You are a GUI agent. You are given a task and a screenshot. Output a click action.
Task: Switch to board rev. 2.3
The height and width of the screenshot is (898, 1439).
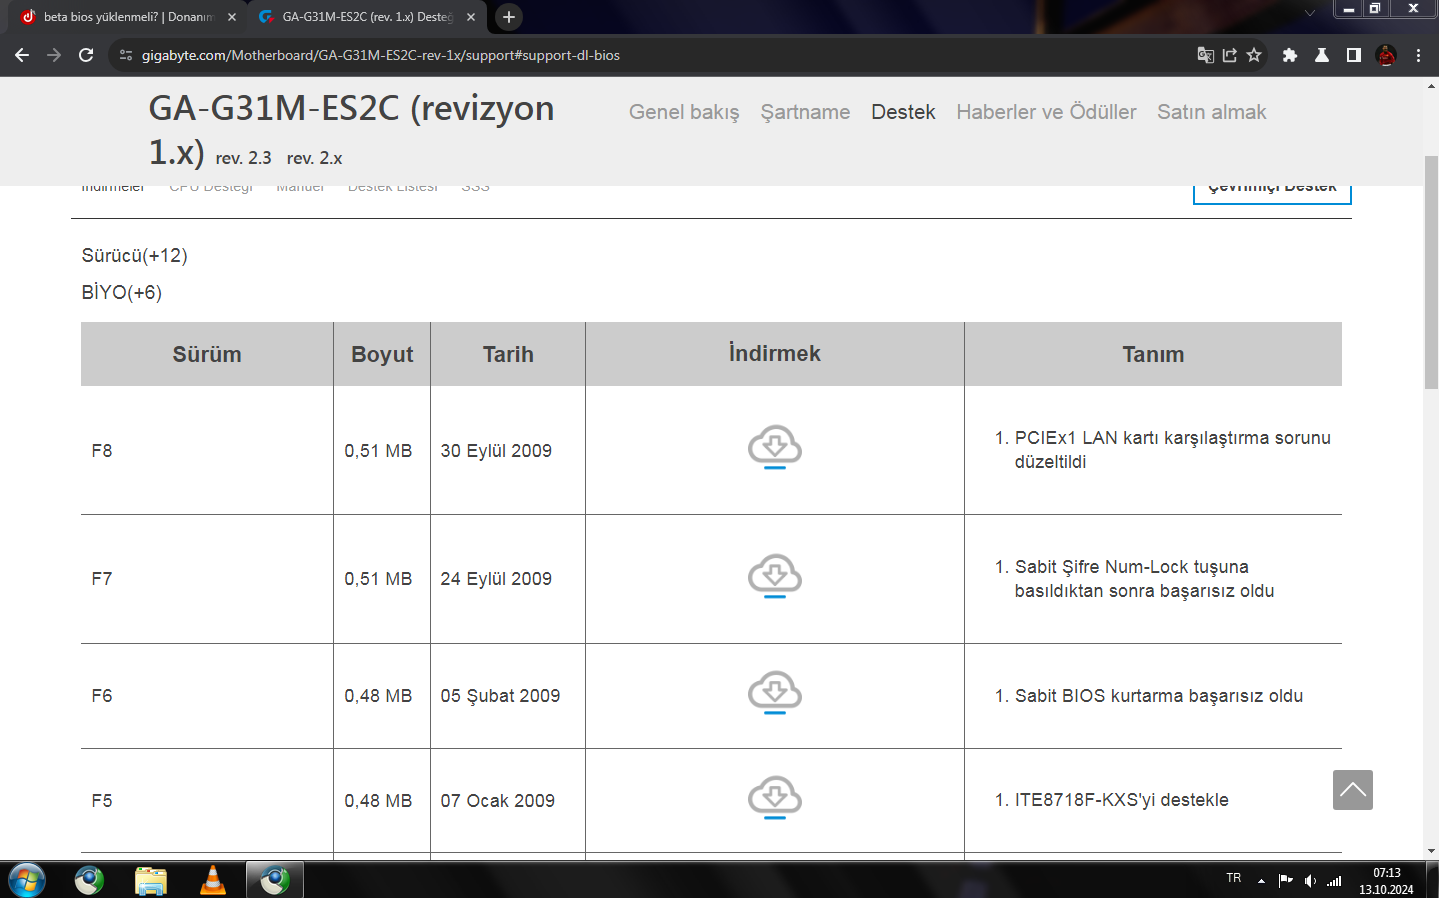[x=244, y=158]
